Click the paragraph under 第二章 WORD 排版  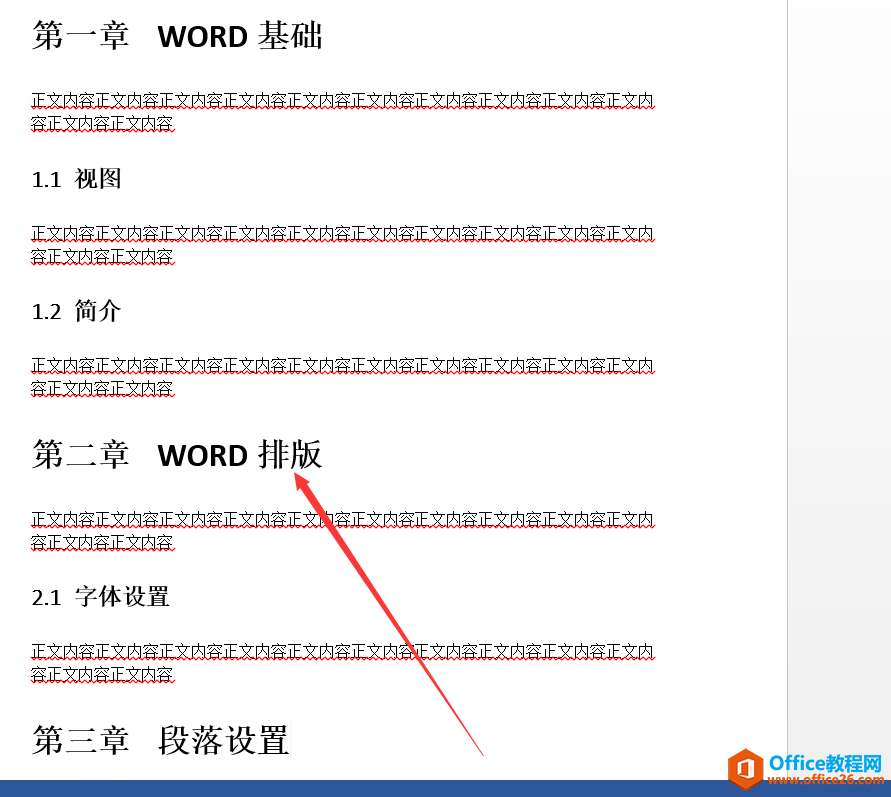point(340,530)
